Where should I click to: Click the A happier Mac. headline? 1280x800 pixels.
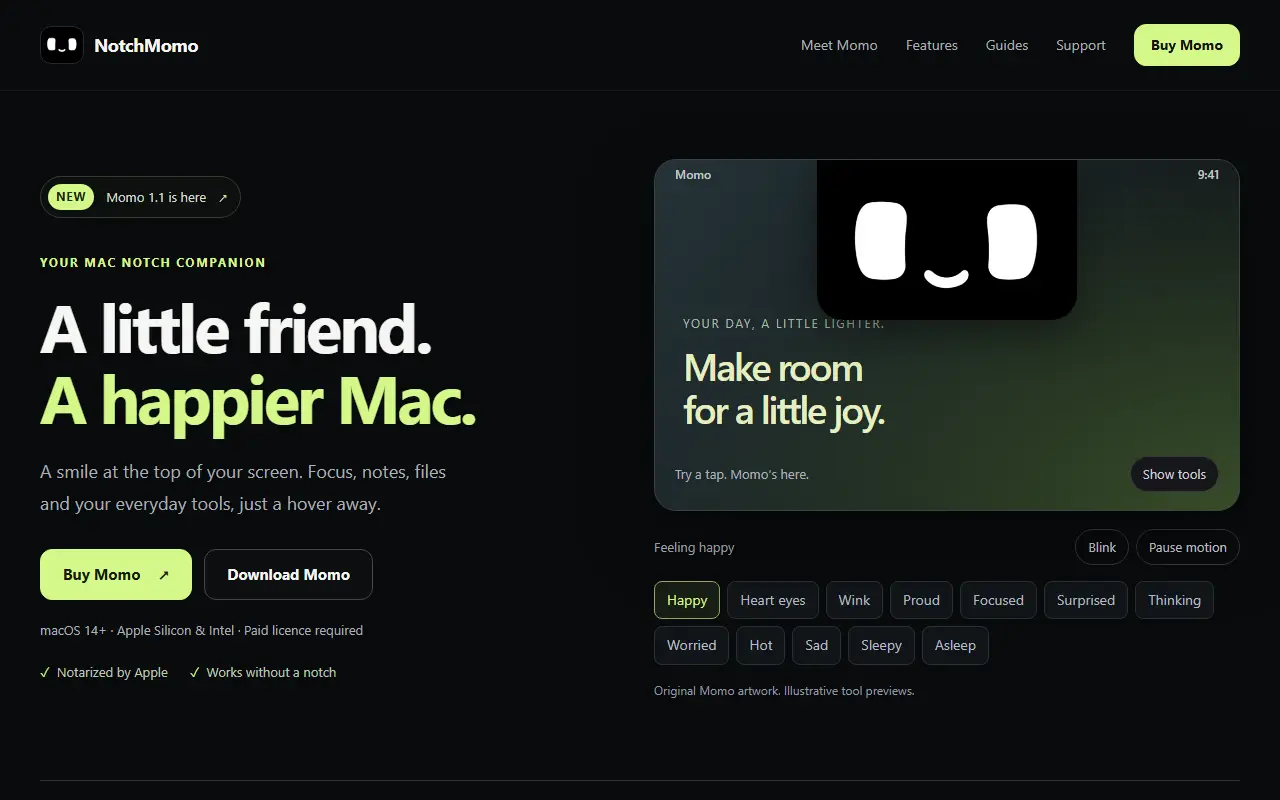258,401
